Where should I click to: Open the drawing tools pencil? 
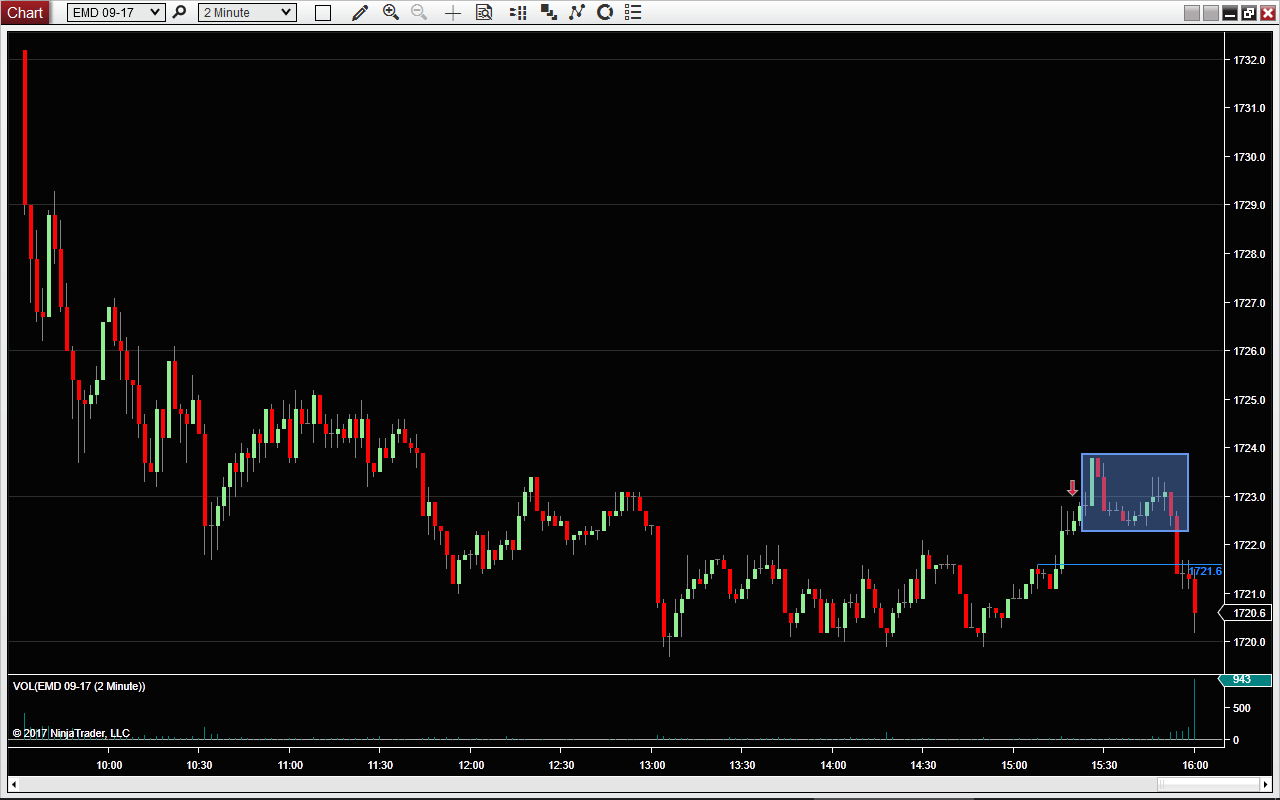coord(360,13)
